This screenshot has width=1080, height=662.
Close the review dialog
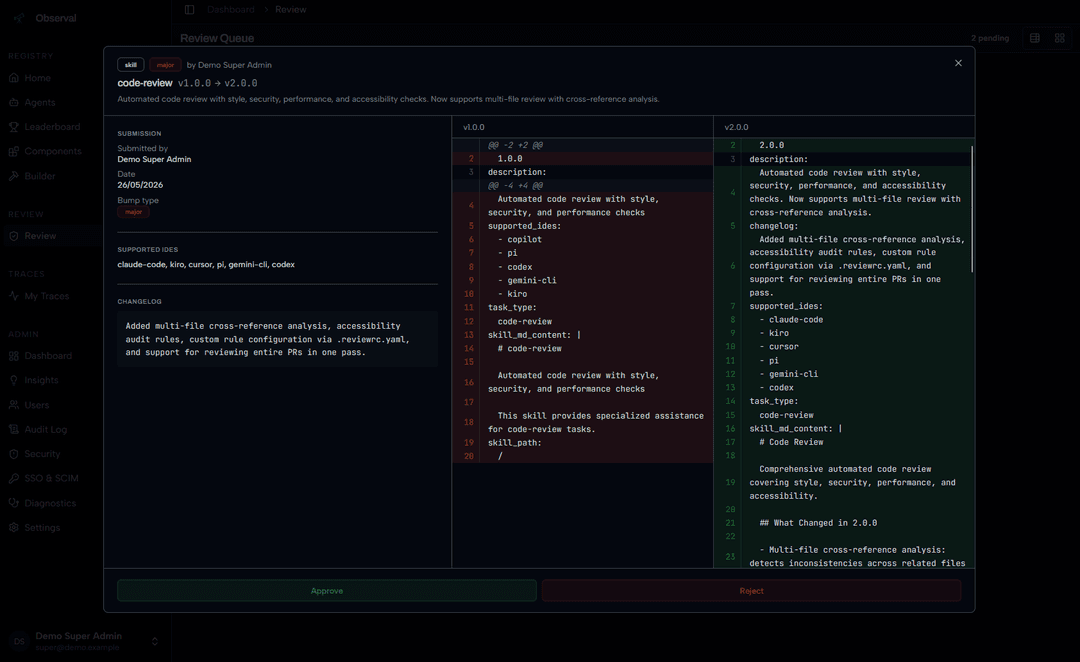click(958, 63)
